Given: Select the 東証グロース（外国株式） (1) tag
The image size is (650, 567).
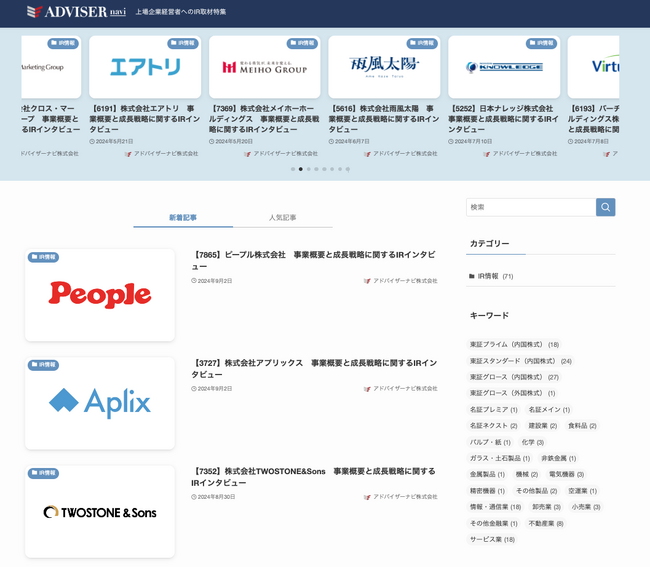Looking at the screenshot, I should [512, 393].
